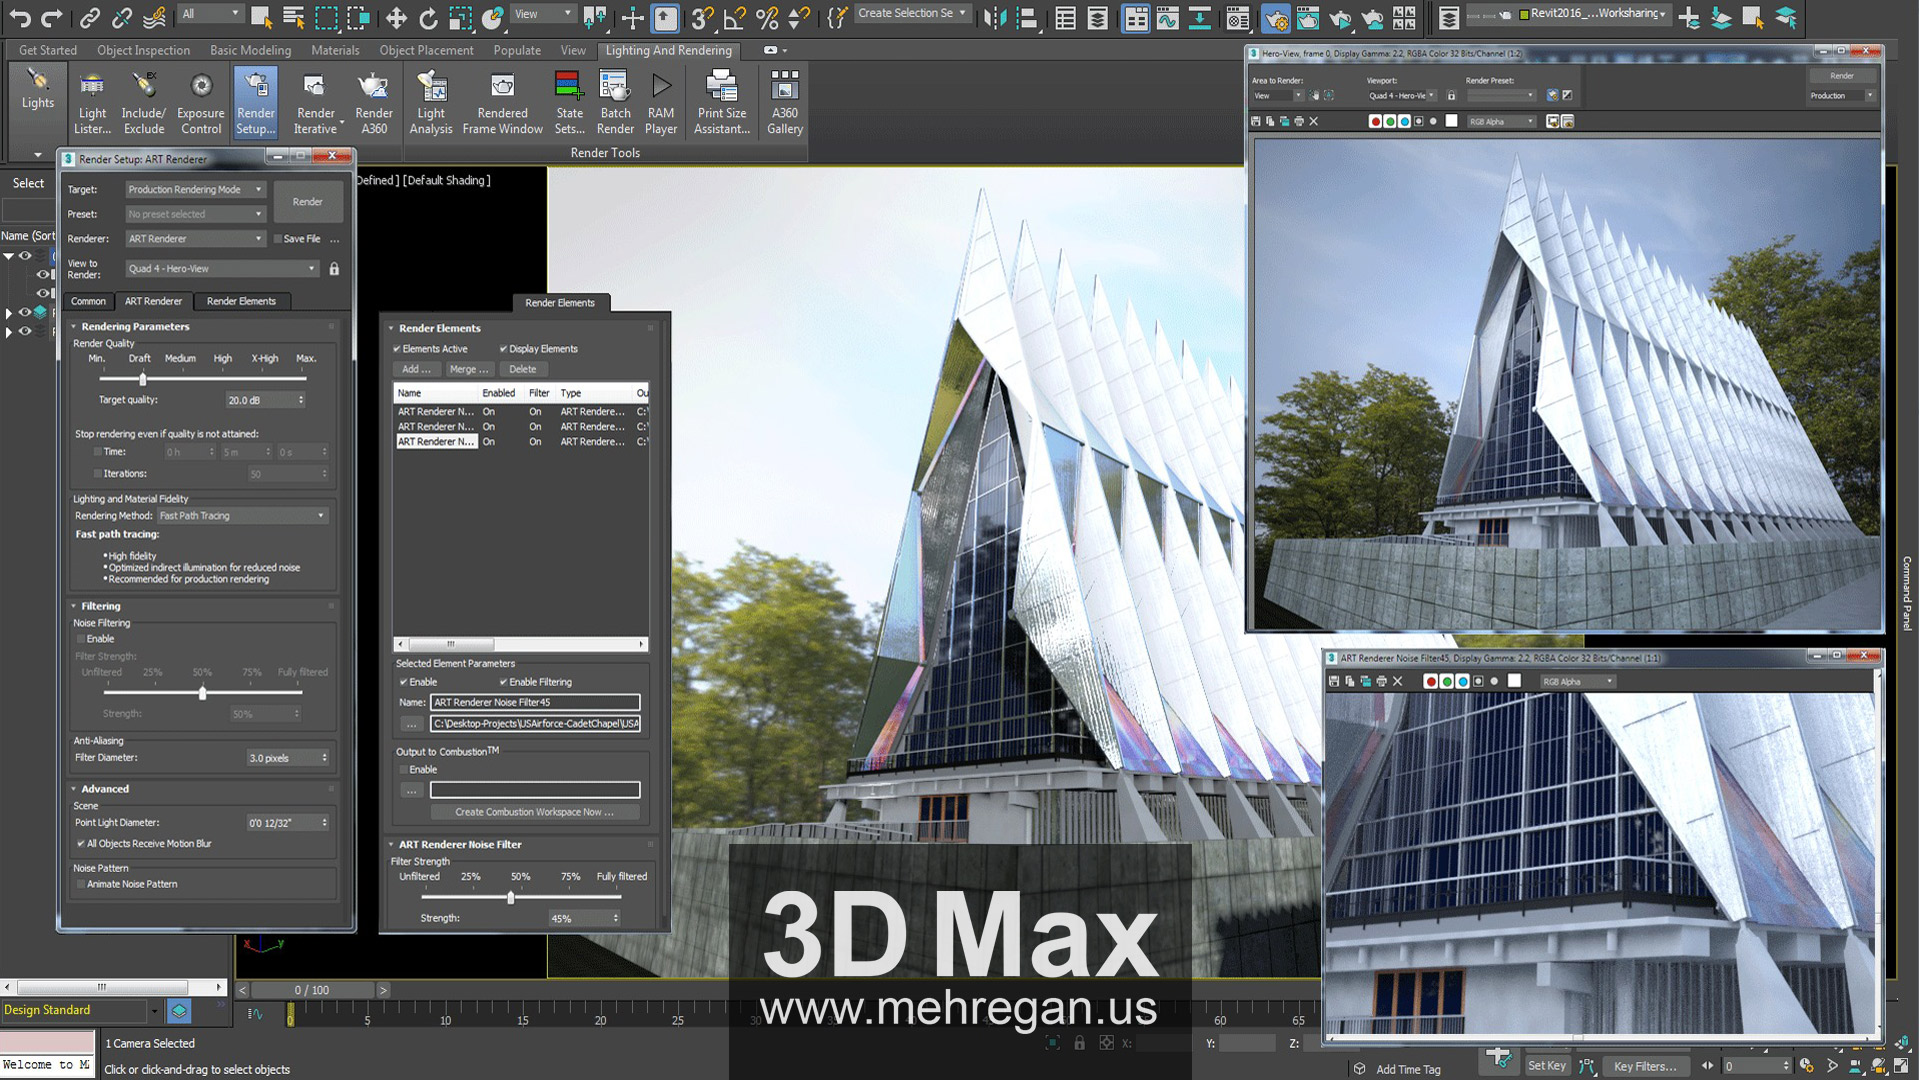Image resolution: width=1920 pixels, height=1080 pixels.
Task: Enable Noise Filtering in Filtering section
Action: pos(81,639)
